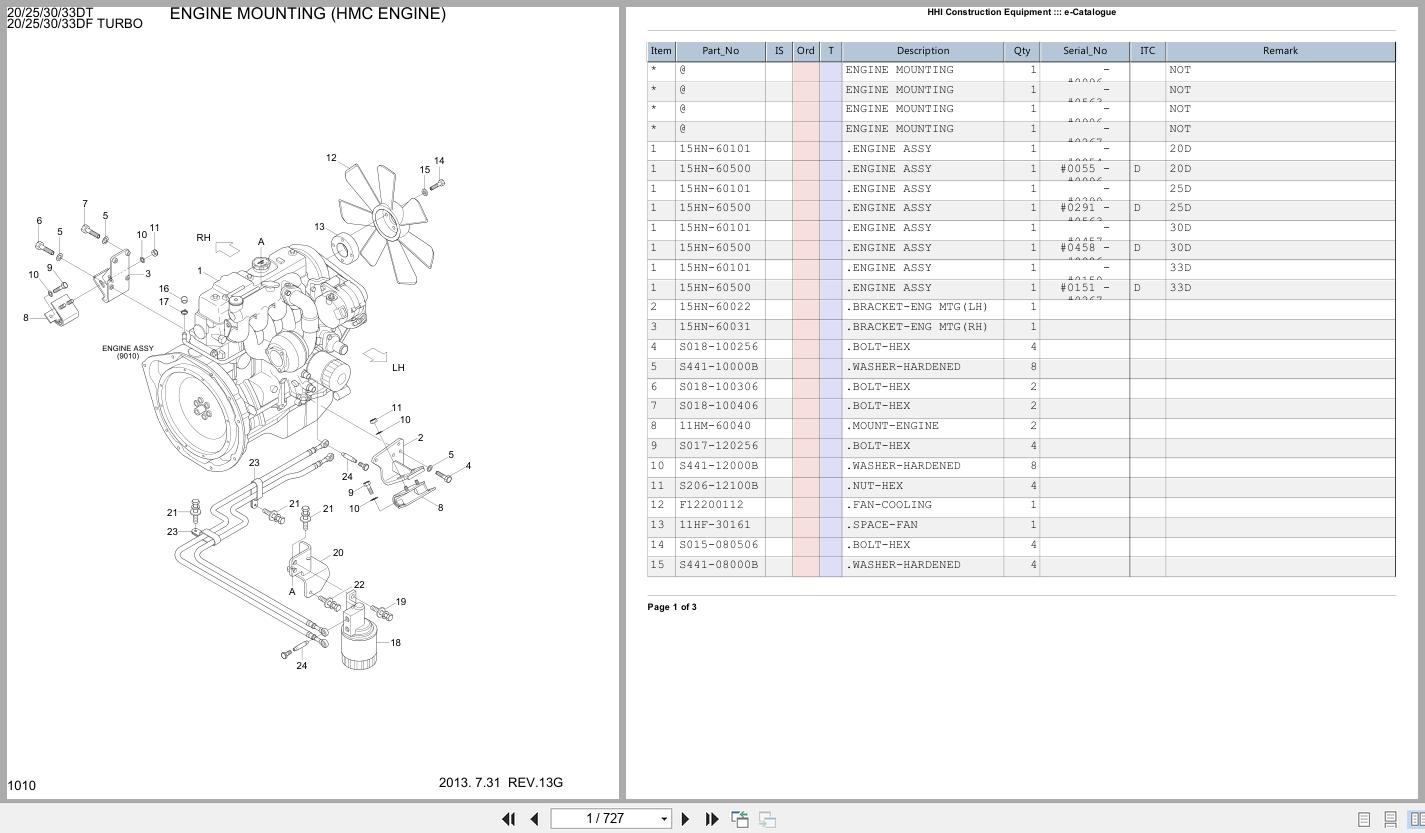The width and height of the screenshot is (1425, 833).
Task: Click the IS column header
Action: 779,51
